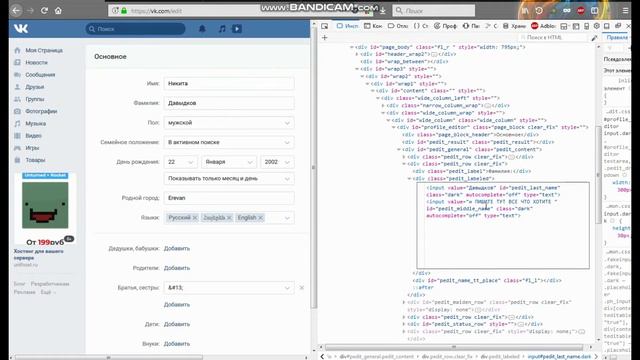Open the Firefox hamburger menu
The height and width of the screenshot is (360, 640).
click(625, 11)
